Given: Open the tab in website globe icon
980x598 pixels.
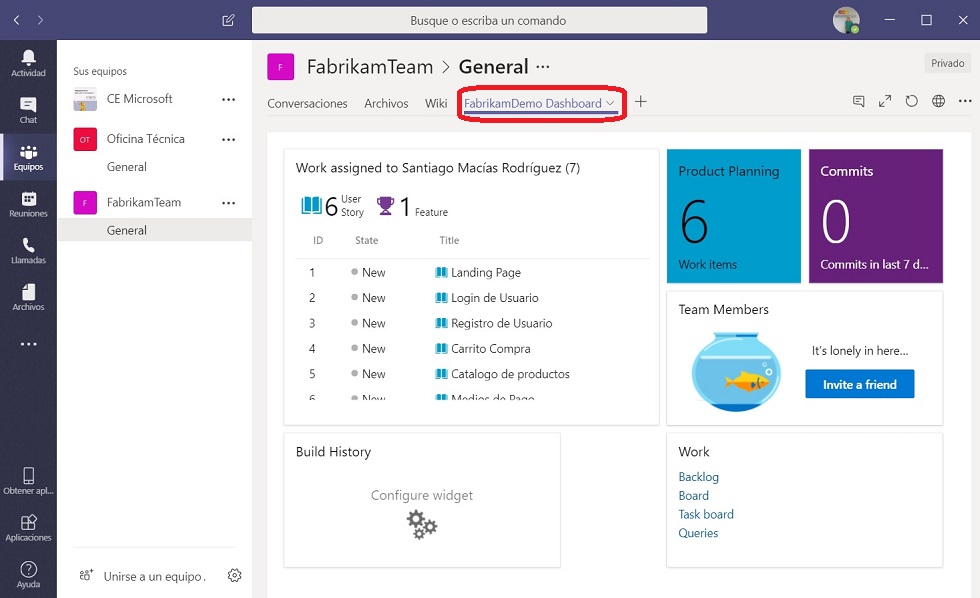Looking at the screenshot, I should pos(938,101).
